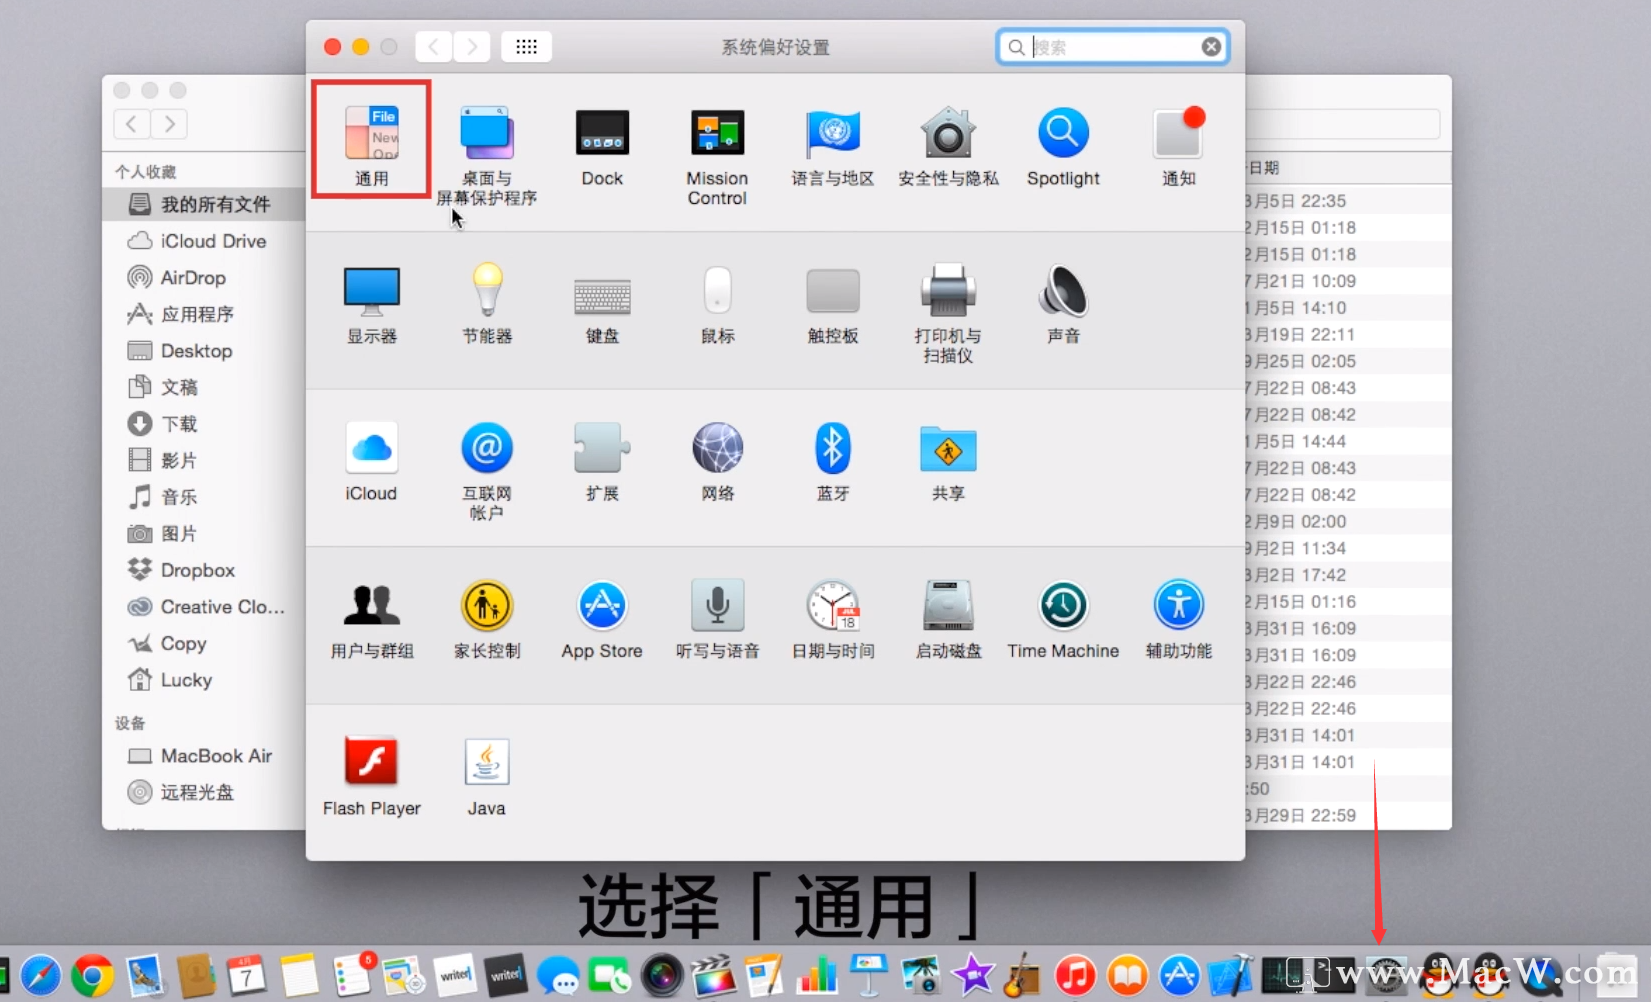Click the show-all preferences grid button
The height and width of the screenshot is (1002, 1651).
526,46
